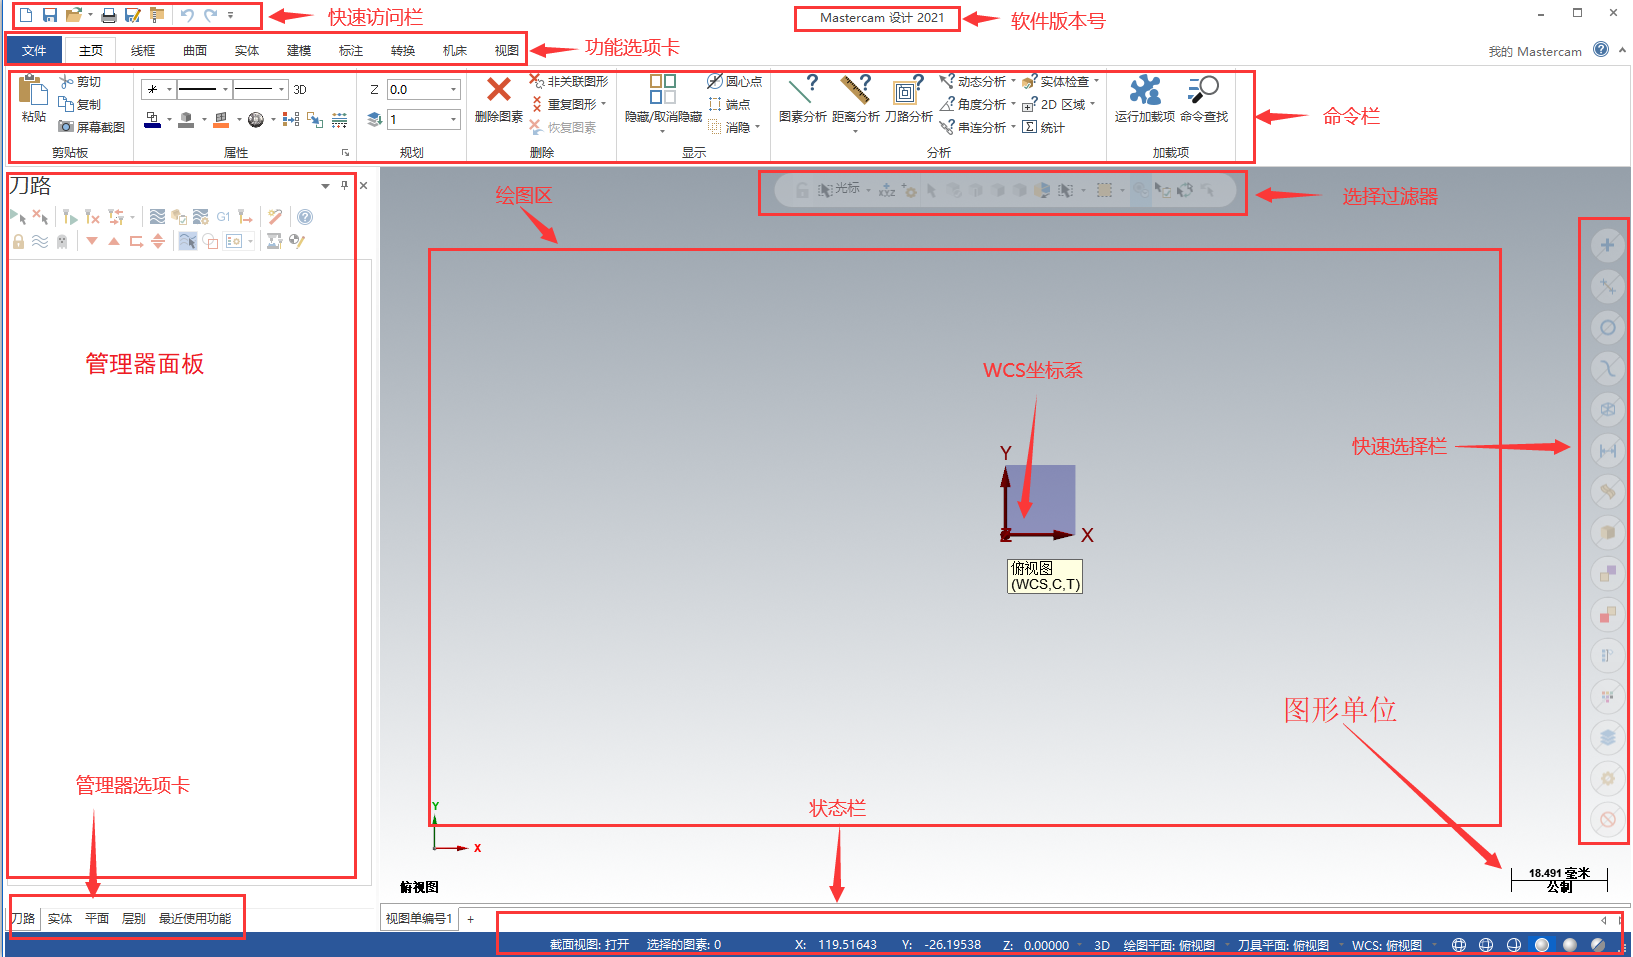
Task: Open the 转换 ribbon tab
Action: pos(402,50)
